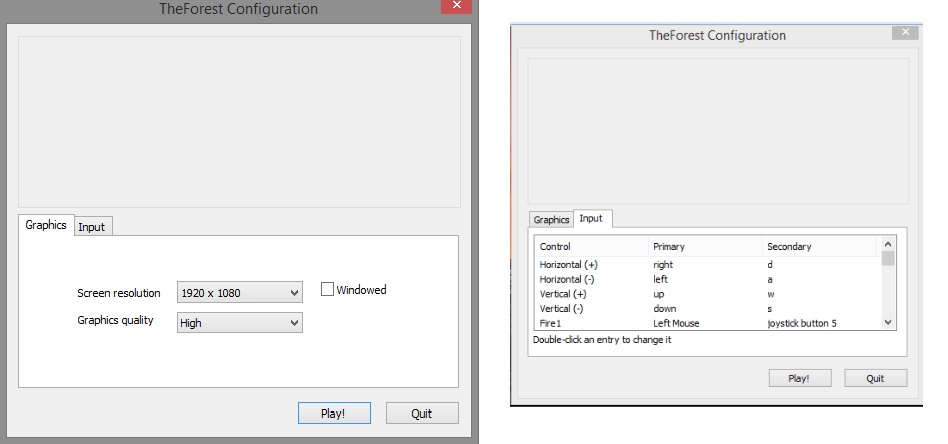This screenshot has width=948, height=444.
Task: Click primary binding 'right'
Action: [x=663, y=264]
